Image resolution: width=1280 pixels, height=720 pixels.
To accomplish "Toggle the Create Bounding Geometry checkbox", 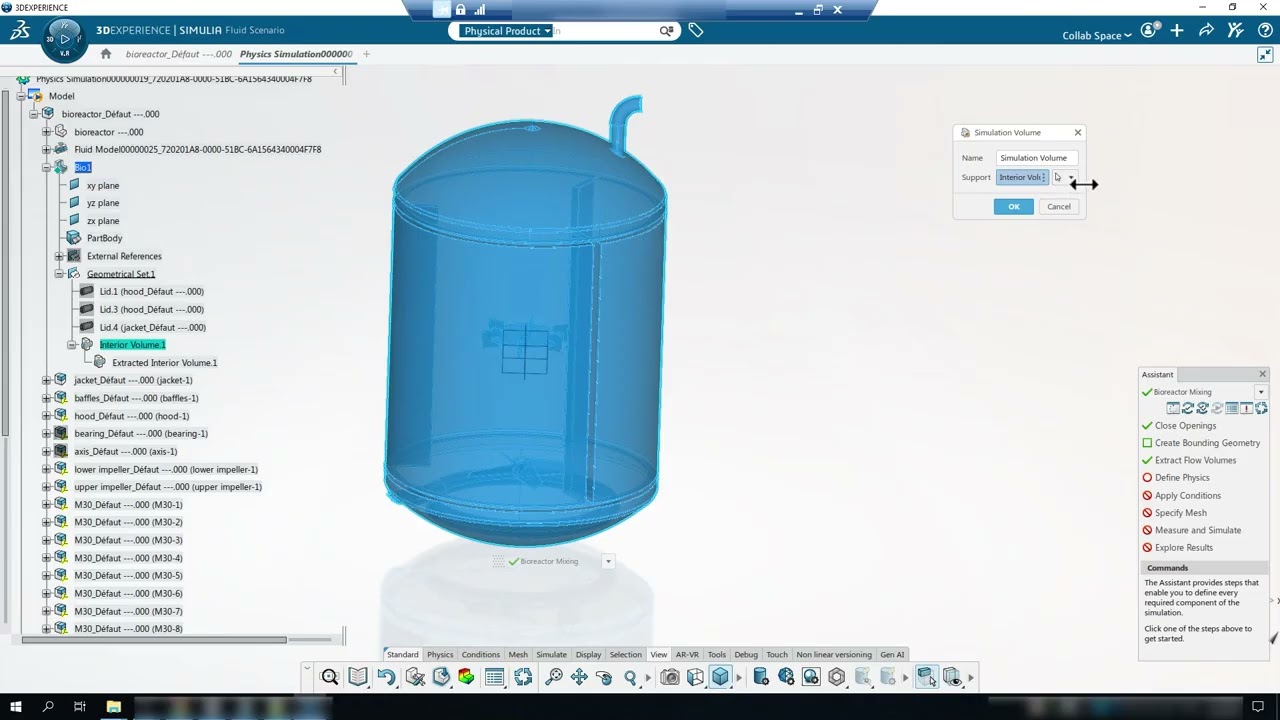I will click(1147, 443).
